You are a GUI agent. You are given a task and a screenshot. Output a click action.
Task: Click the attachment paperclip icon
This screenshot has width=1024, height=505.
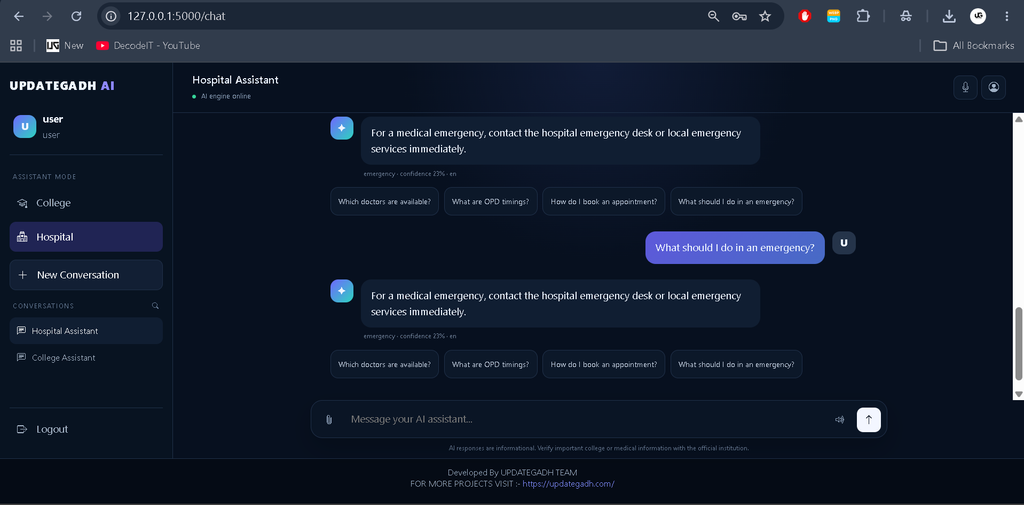(329, 419)
